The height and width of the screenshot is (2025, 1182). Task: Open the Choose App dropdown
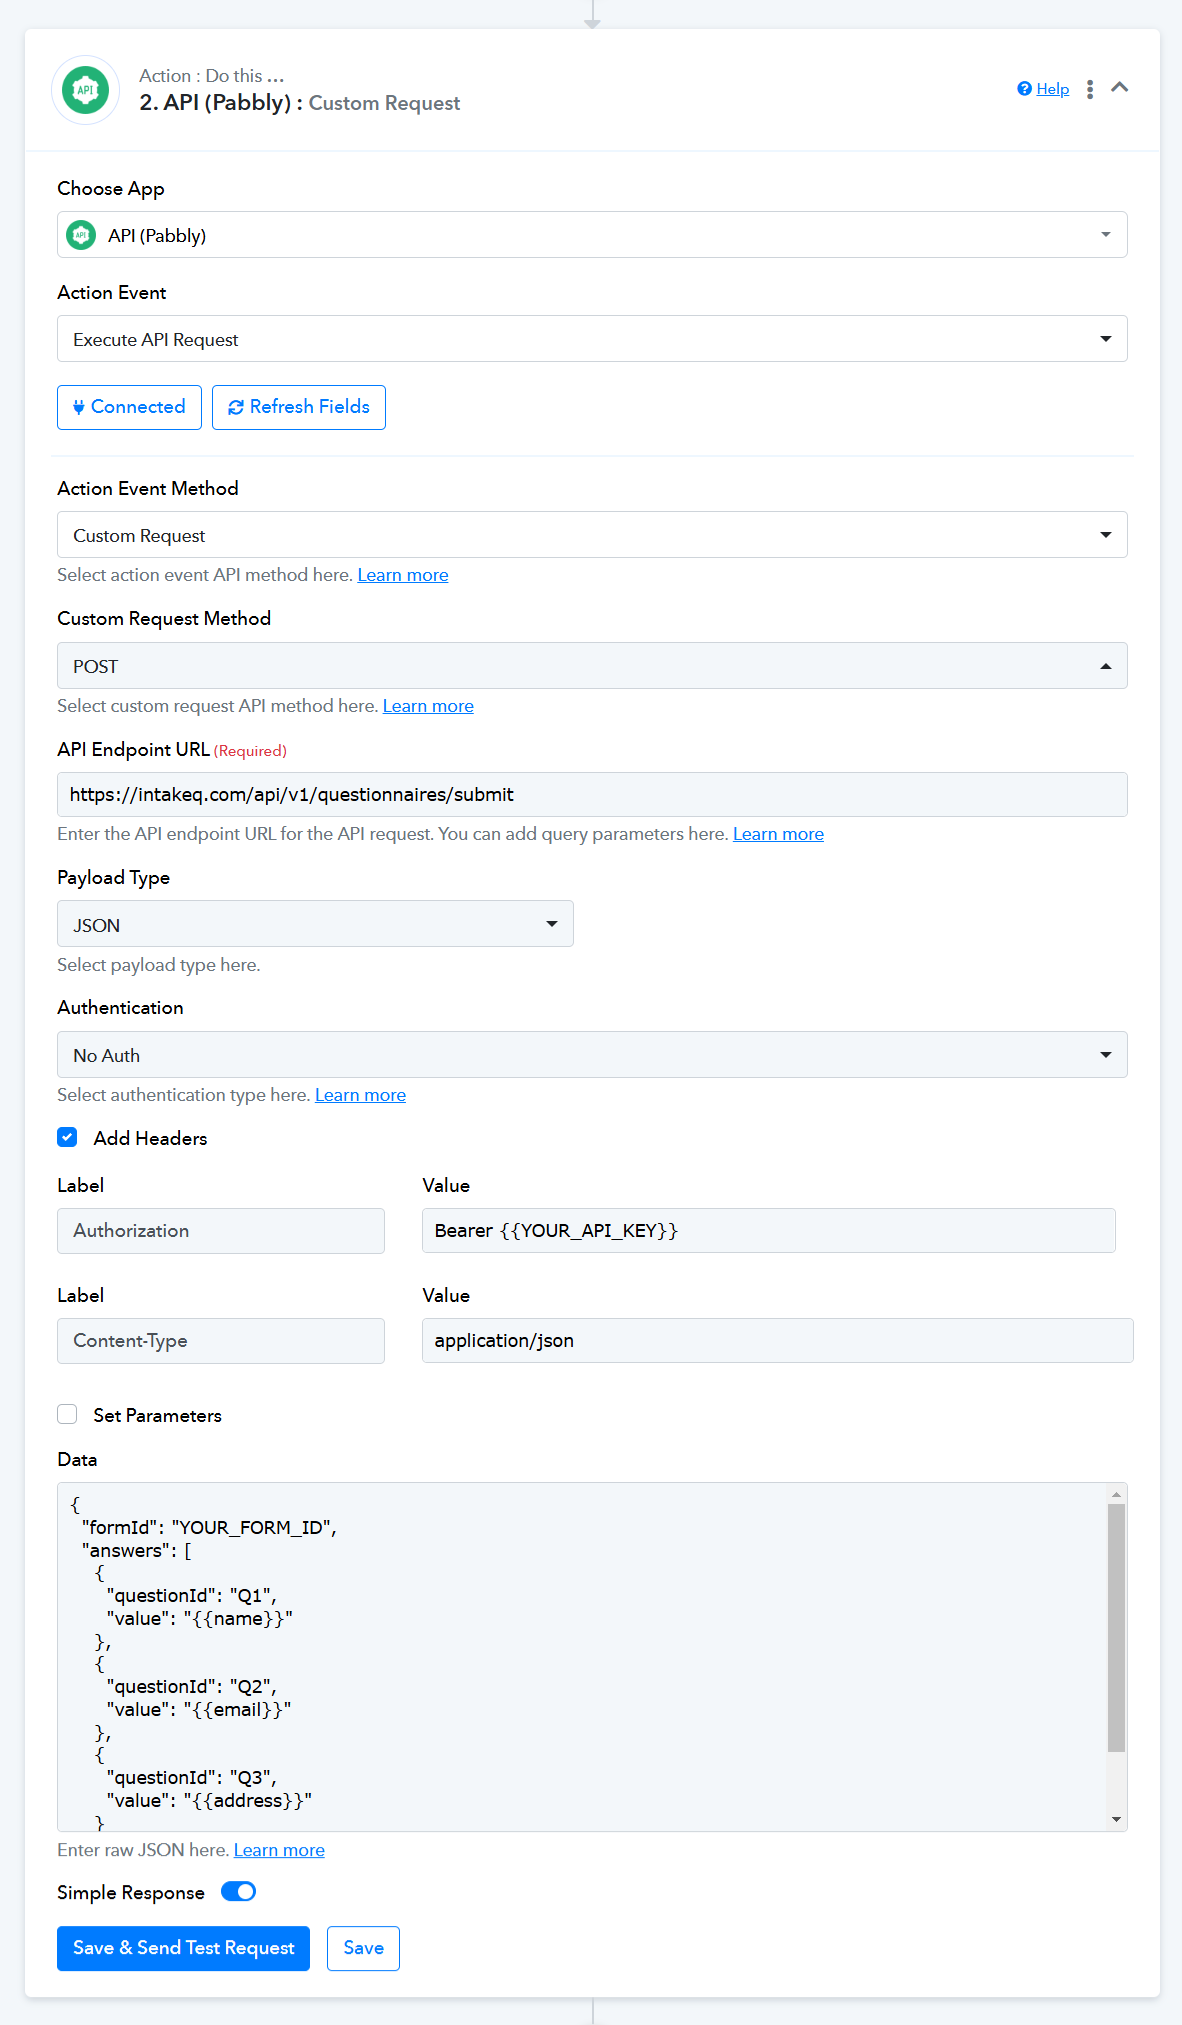(x=592, y=235)
